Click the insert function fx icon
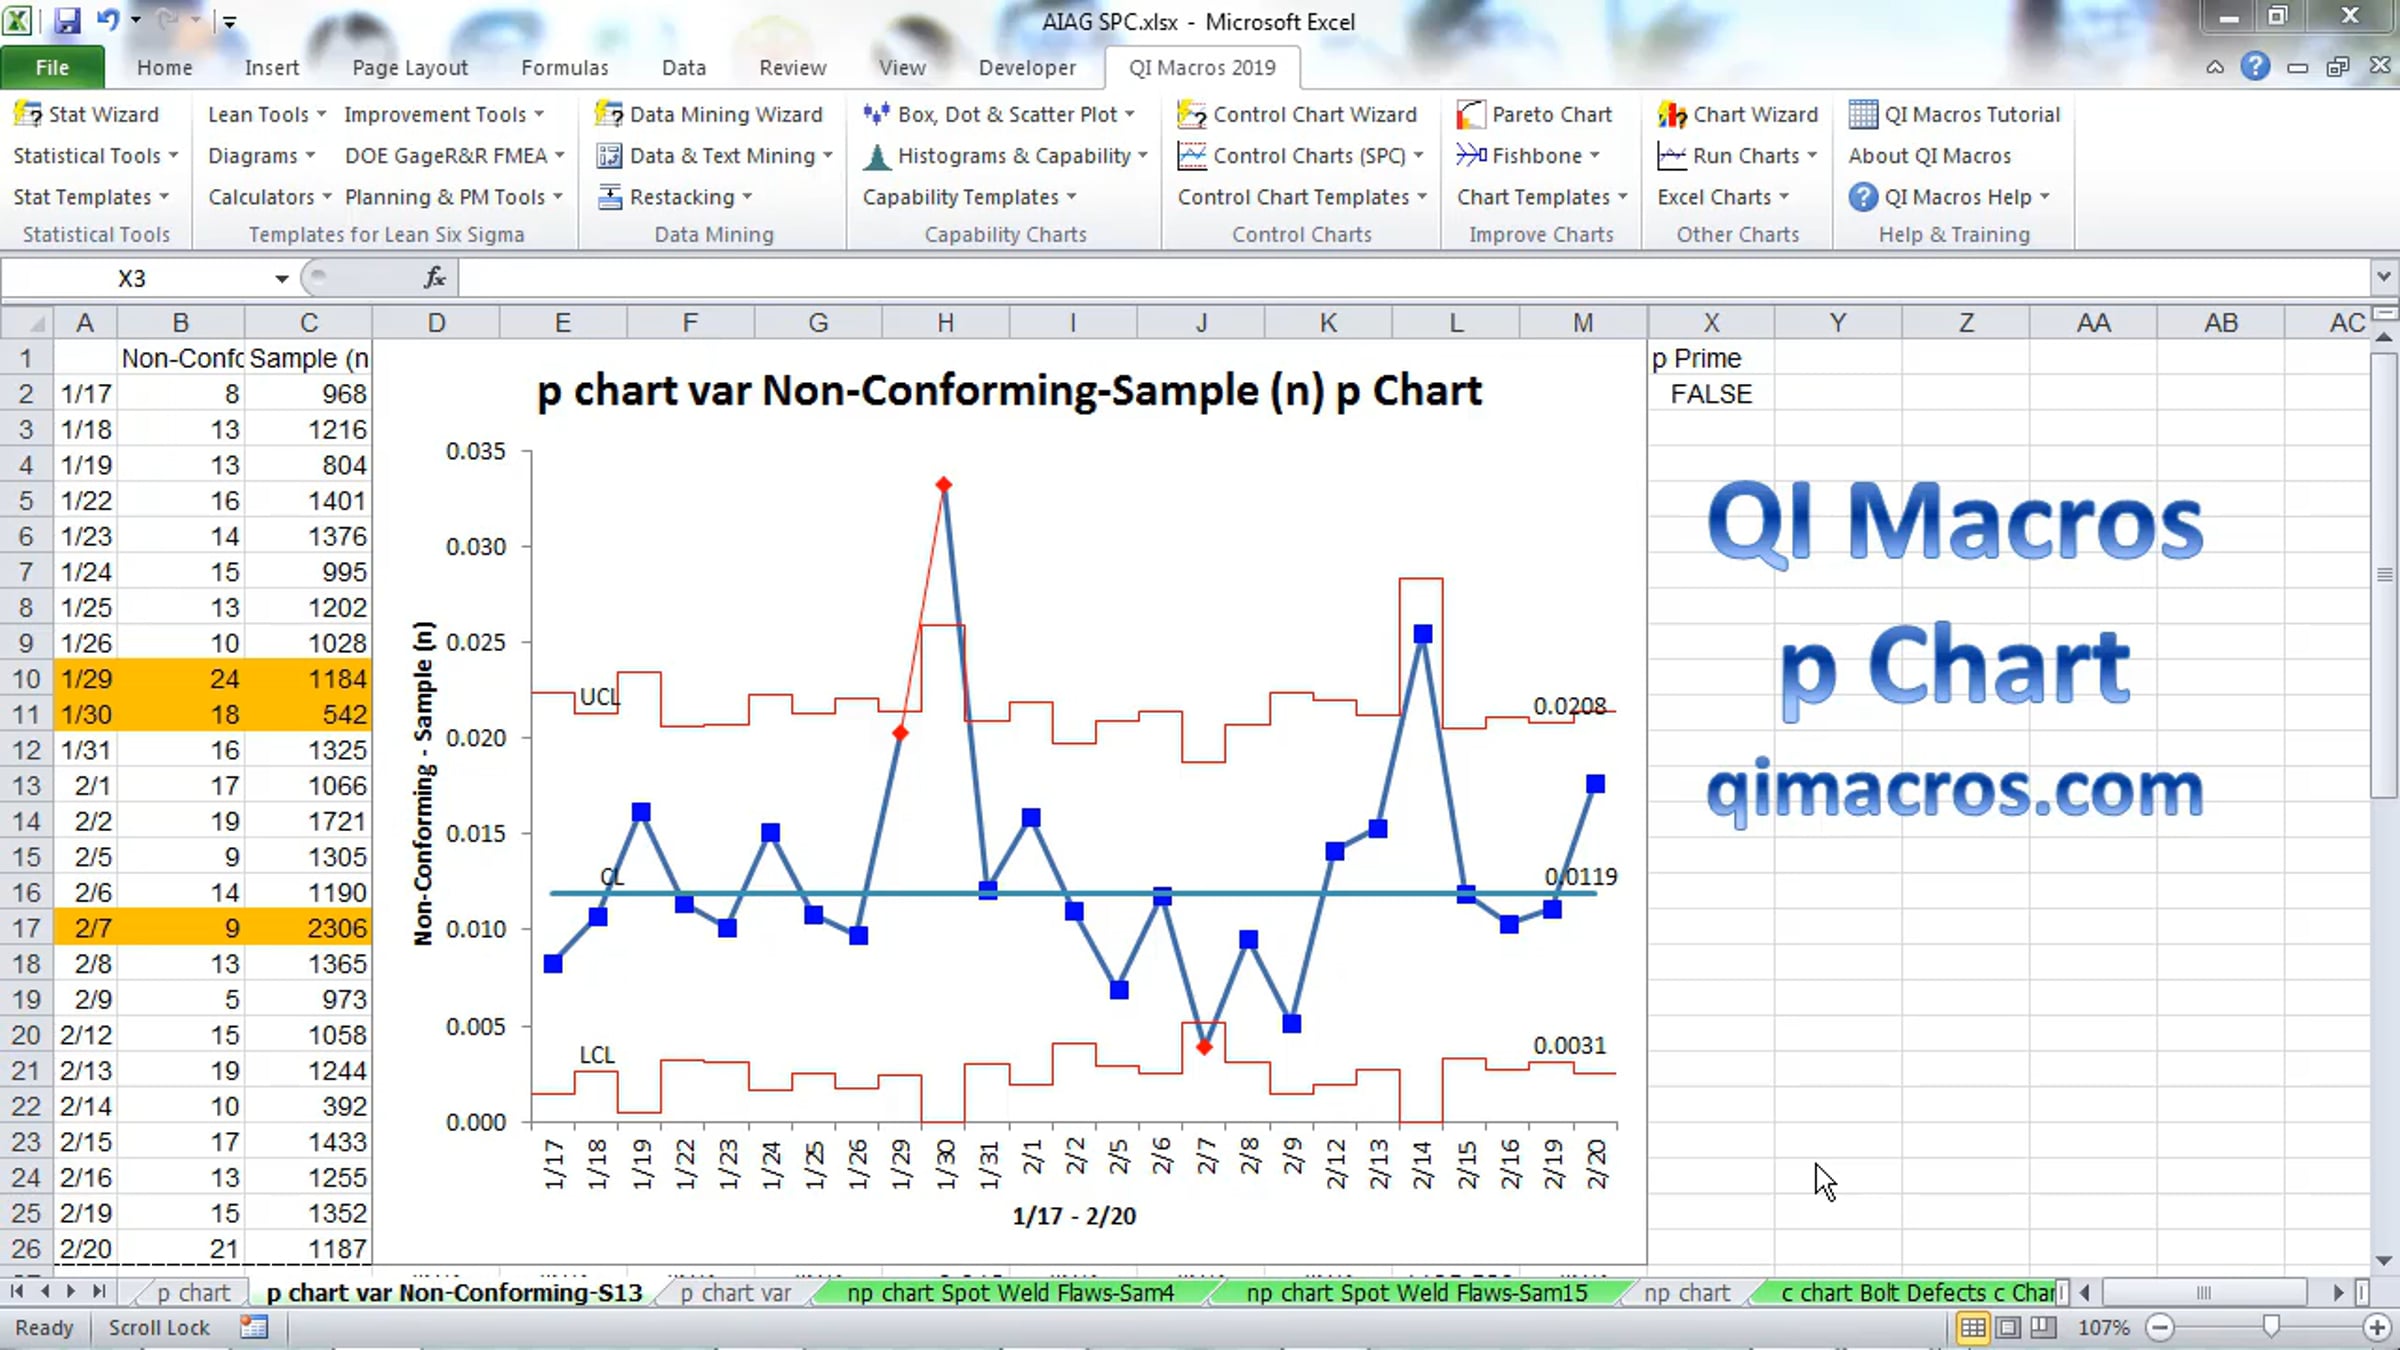The height and width of the screenshot is (1350, 2400). pos(435,278)
